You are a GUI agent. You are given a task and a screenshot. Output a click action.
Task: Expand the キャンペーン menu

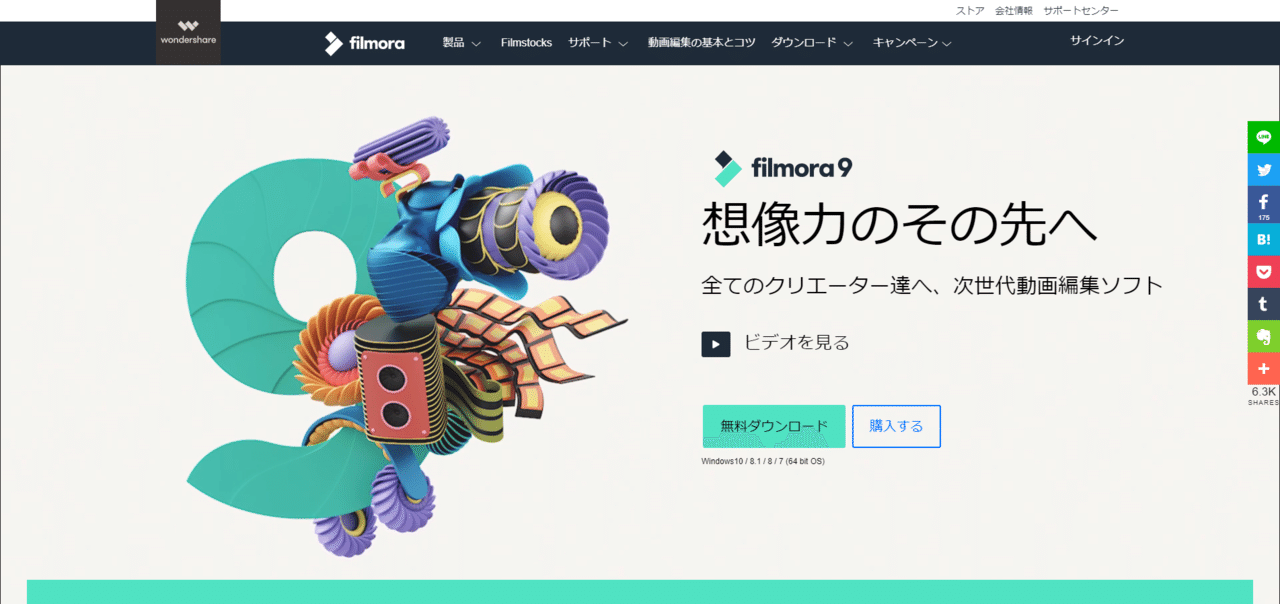(x=912, y=43)
